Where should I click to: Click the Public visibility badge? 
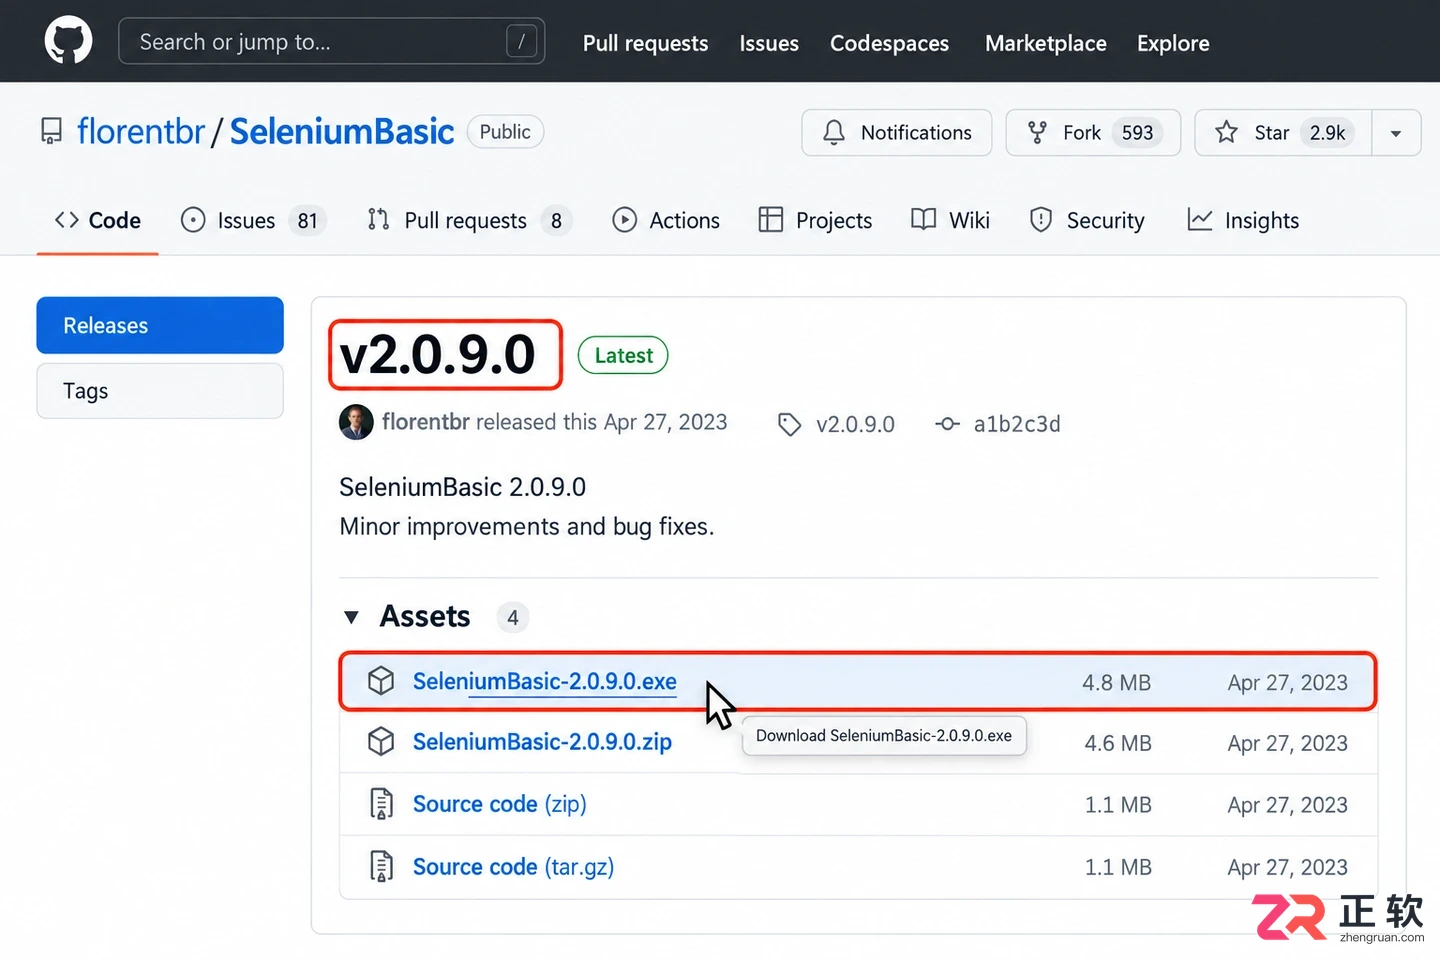coord(505,132)
